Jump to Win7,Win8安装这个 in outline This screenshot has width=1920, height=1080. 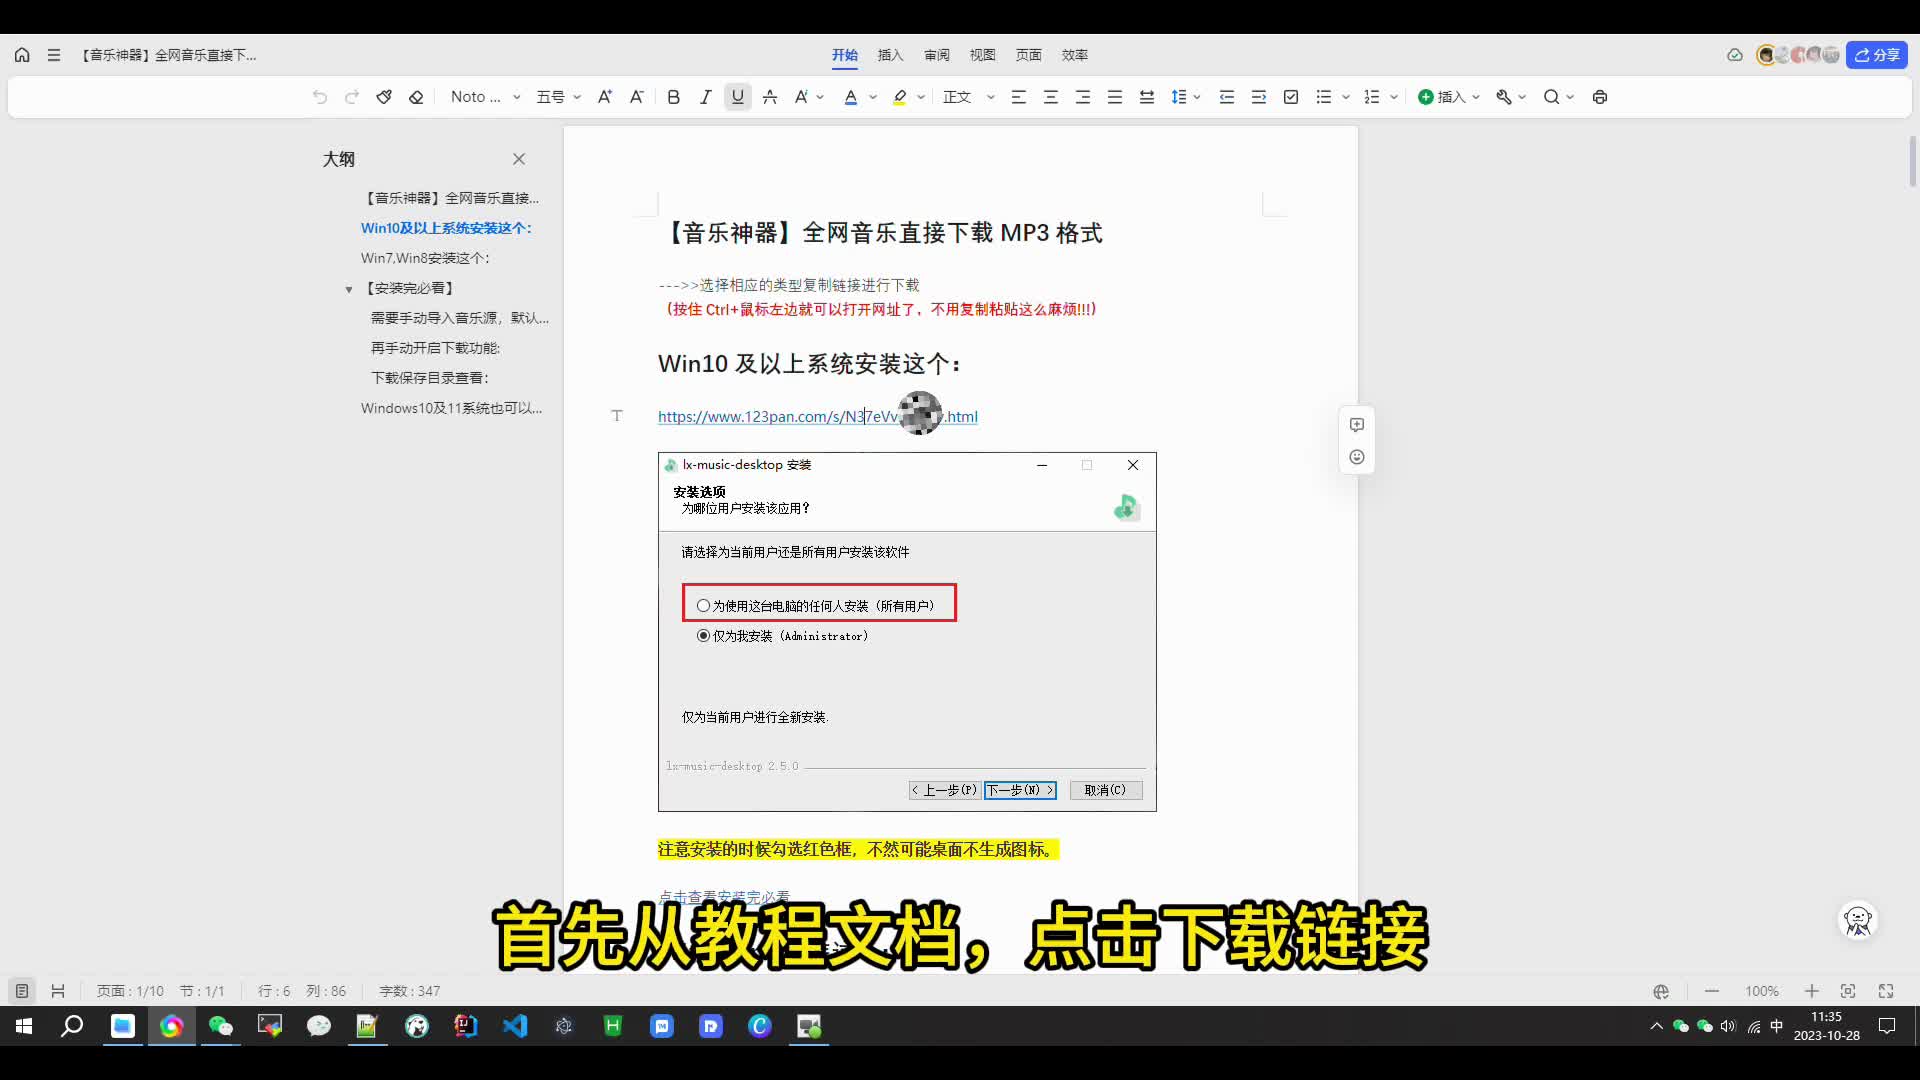[425, 258]
